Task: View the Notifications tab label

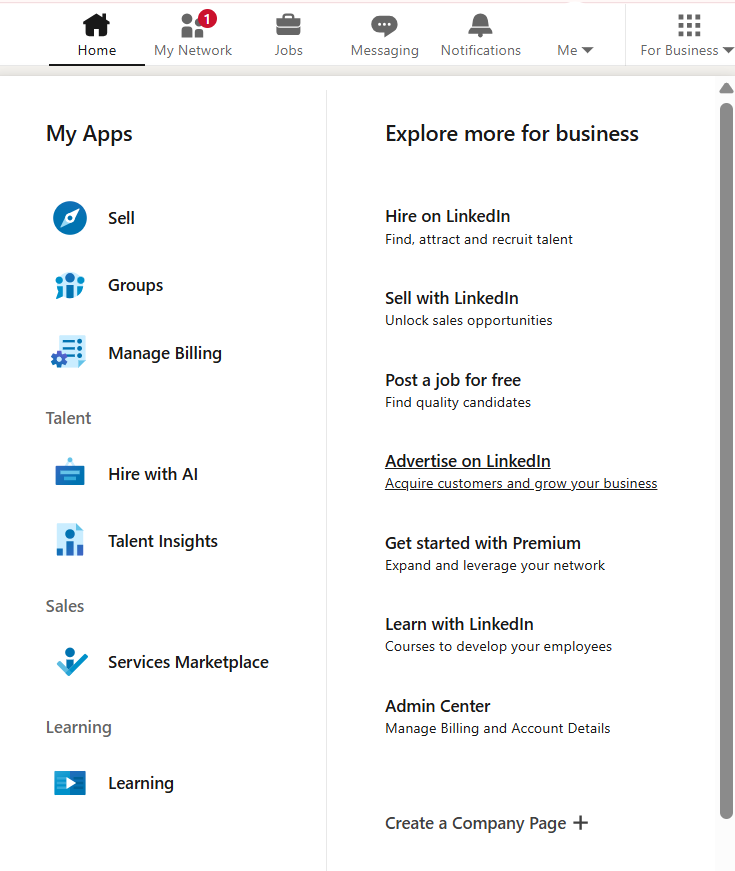Action: (x=481, y=51)
